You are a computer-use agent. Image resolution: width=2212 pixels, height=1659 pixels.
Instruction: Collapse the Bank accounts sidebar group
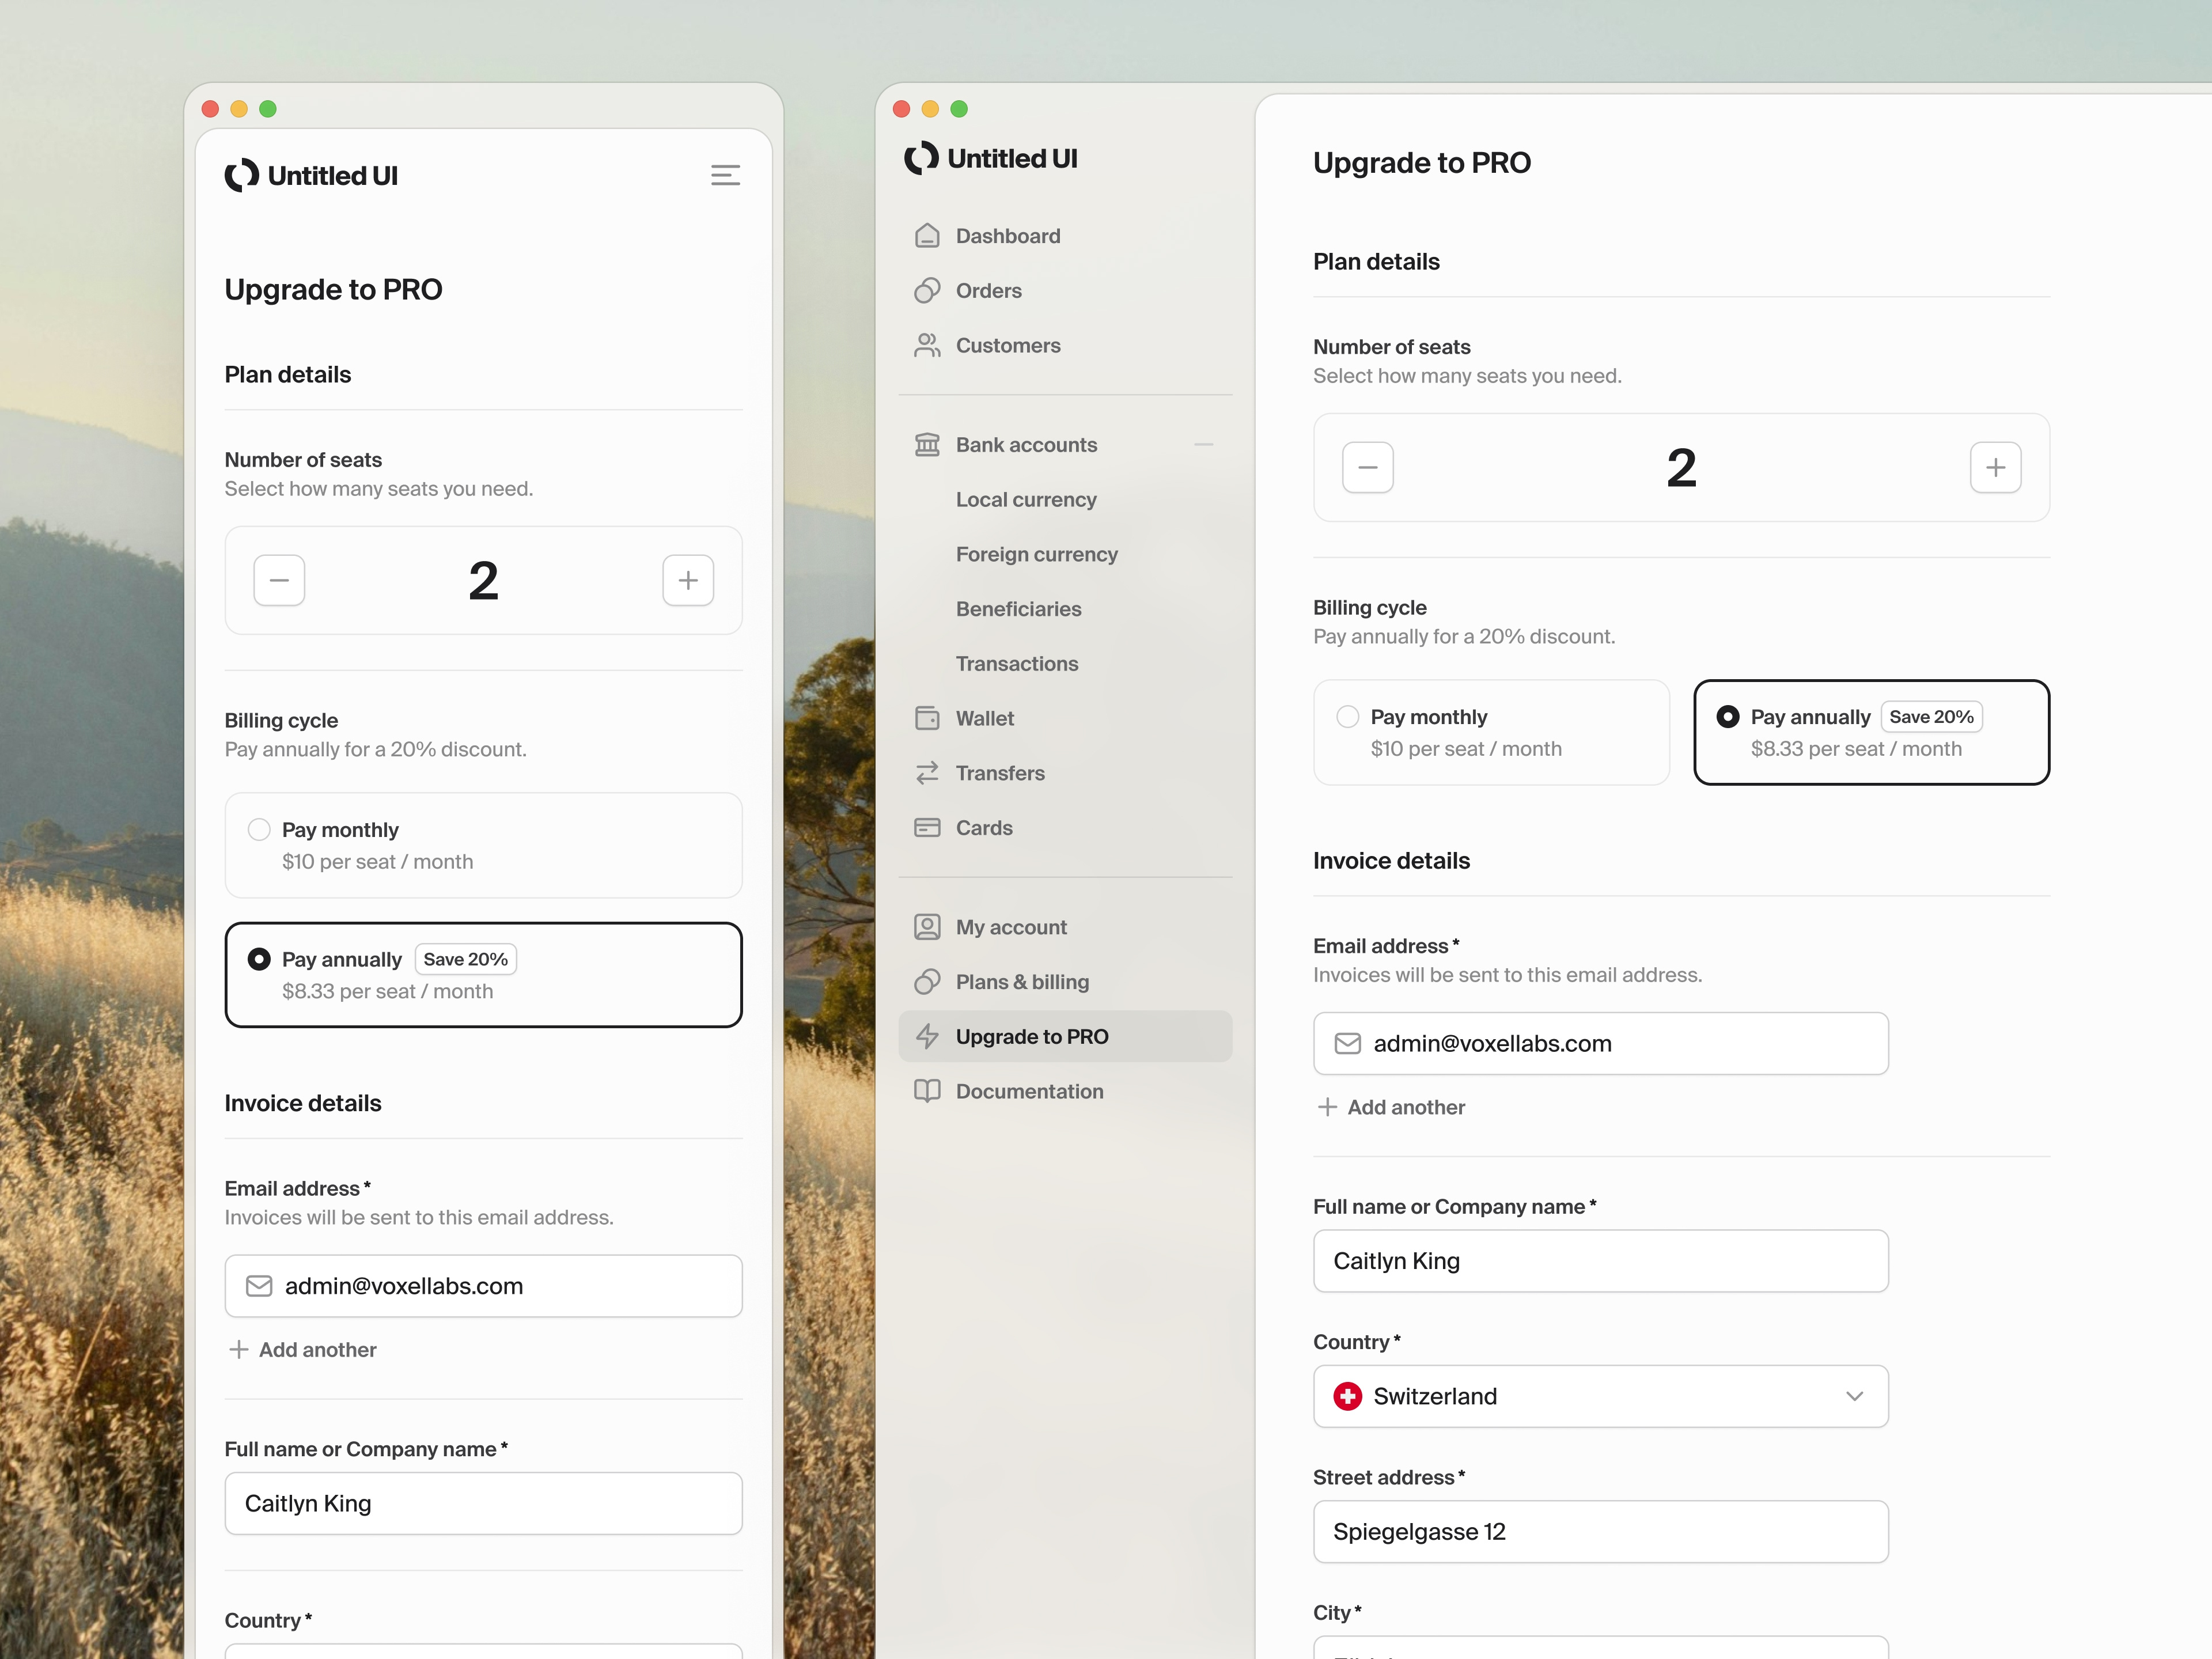point(1203,444)
